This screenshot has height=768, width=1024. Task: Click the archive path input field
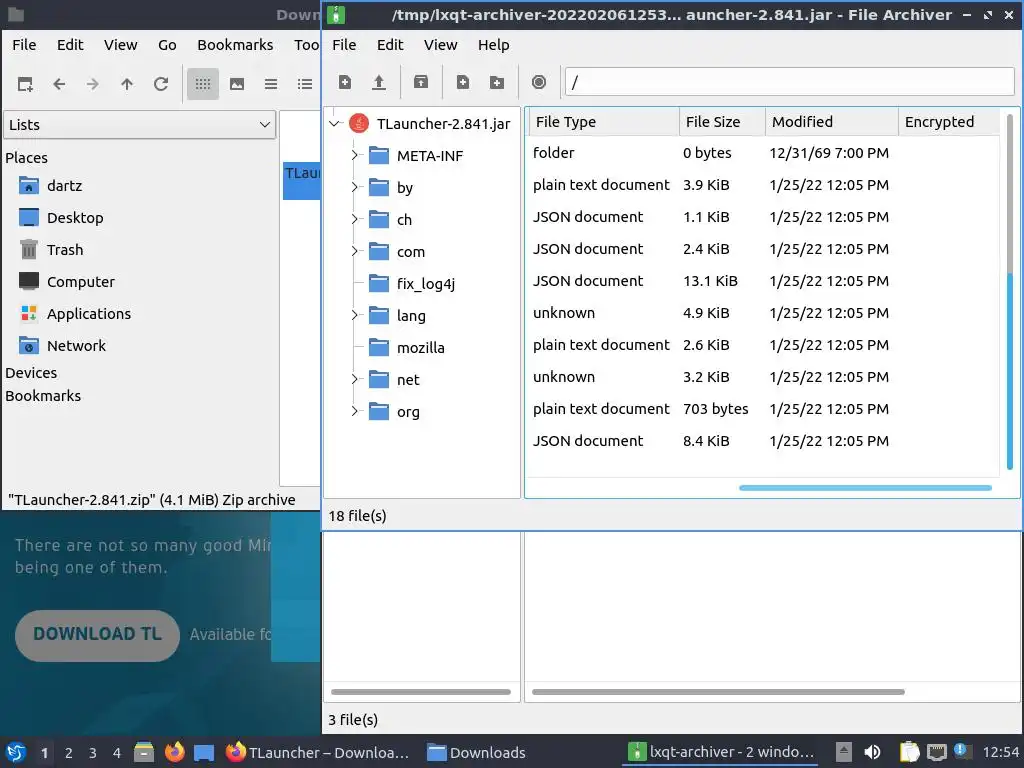coord(789,82)
